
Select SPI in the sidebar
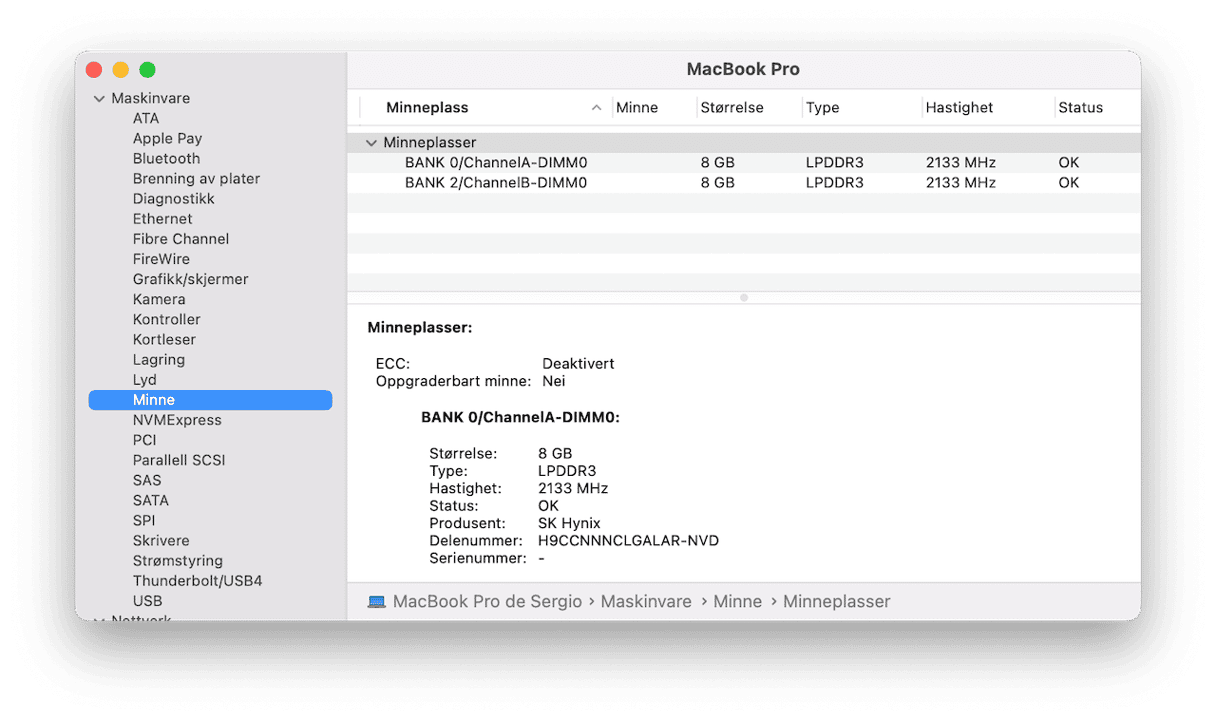click(144, 520)
